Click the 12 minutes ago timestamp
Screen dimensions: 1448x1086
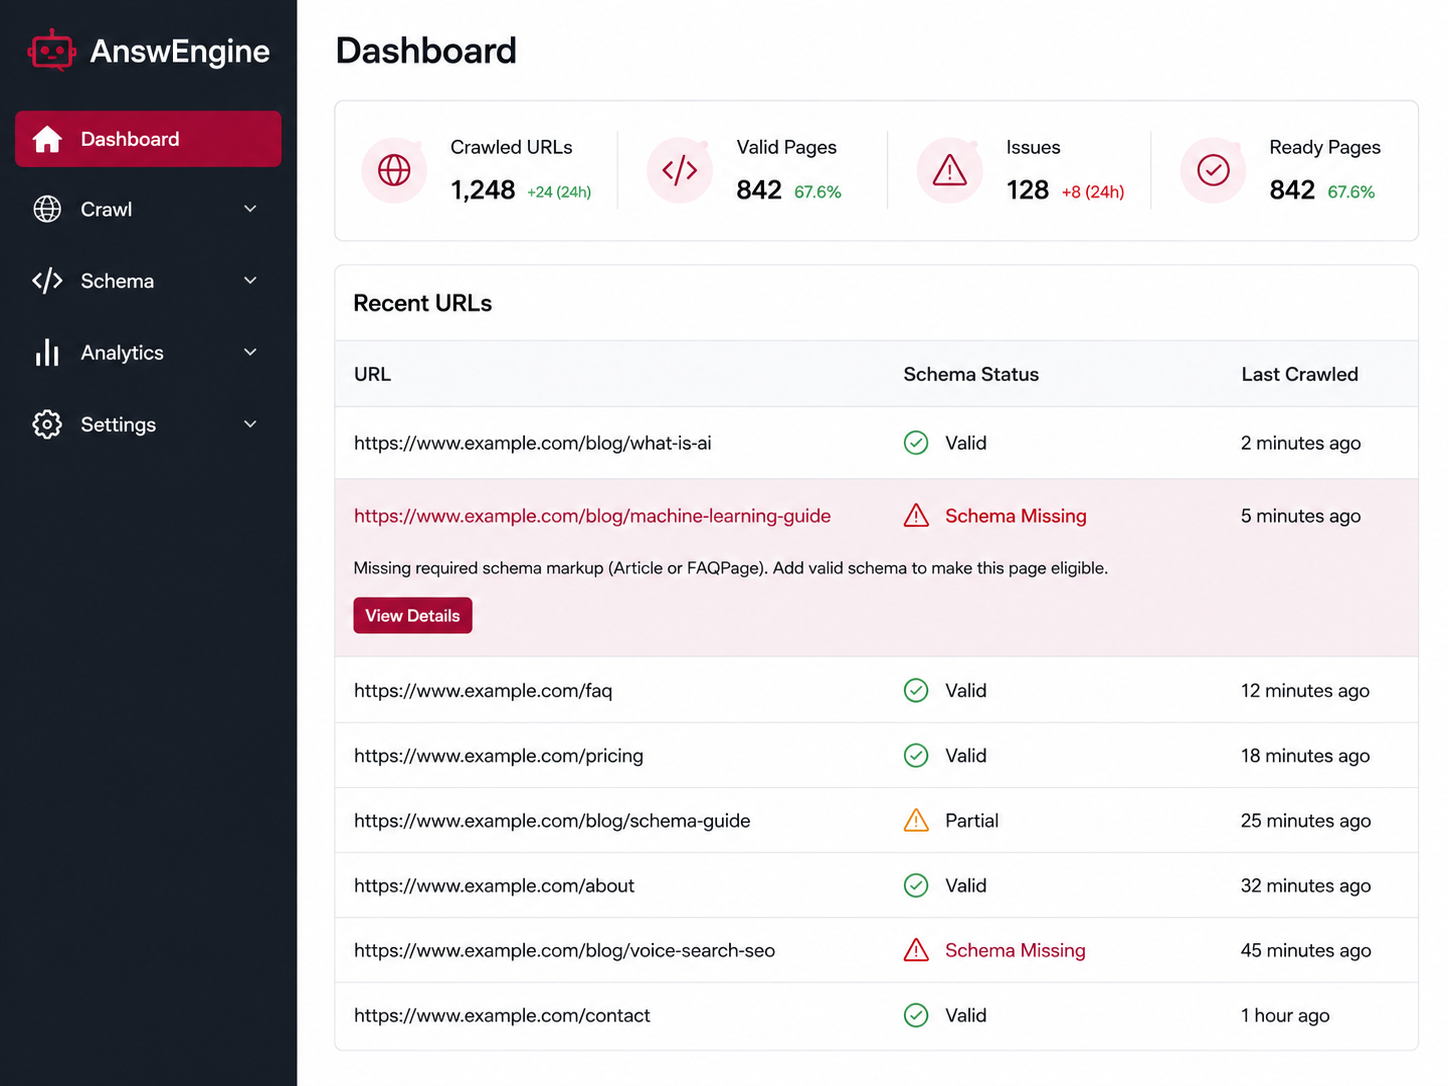1305,691
